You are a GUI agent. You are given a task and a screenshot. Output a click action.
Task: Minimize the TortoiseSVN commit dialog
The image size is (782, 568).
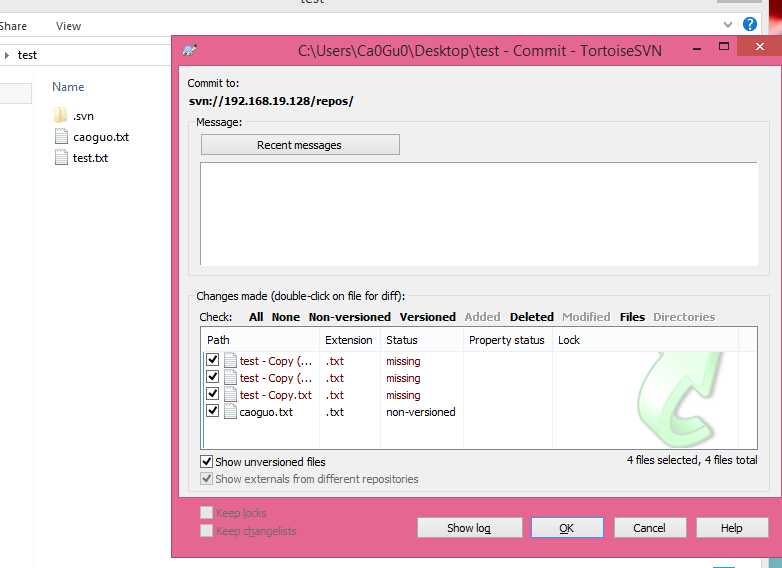tap(697, 49)
